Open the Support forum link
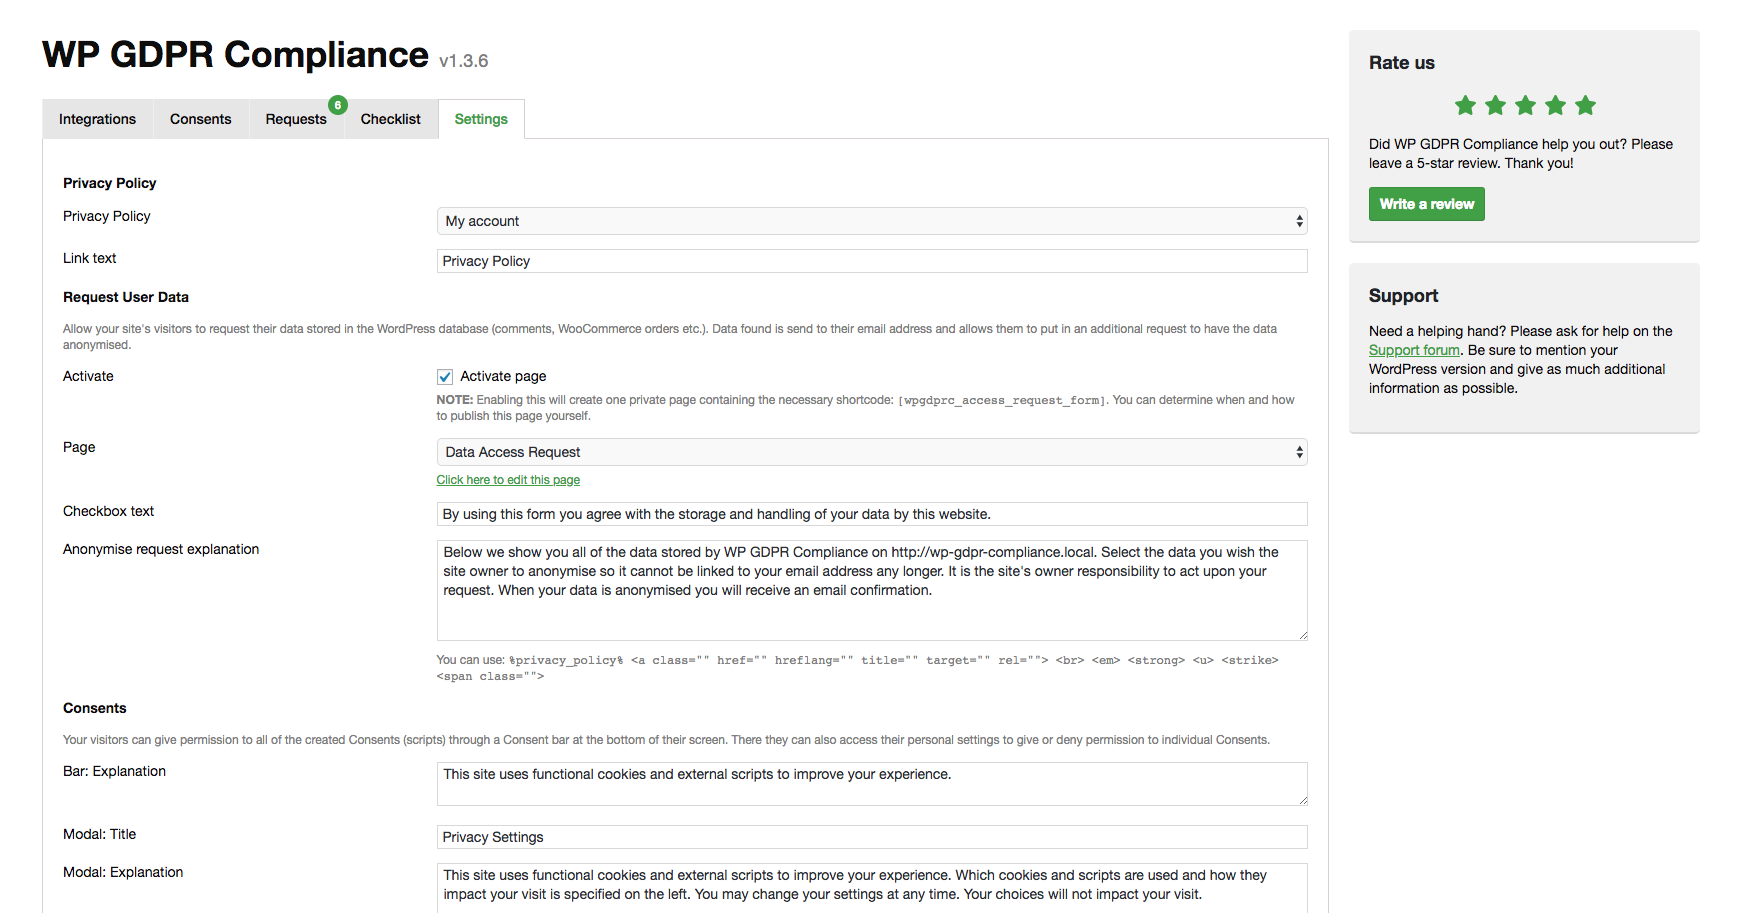This screenshot has height=913, width=1760. click(x=1414, y=350)
